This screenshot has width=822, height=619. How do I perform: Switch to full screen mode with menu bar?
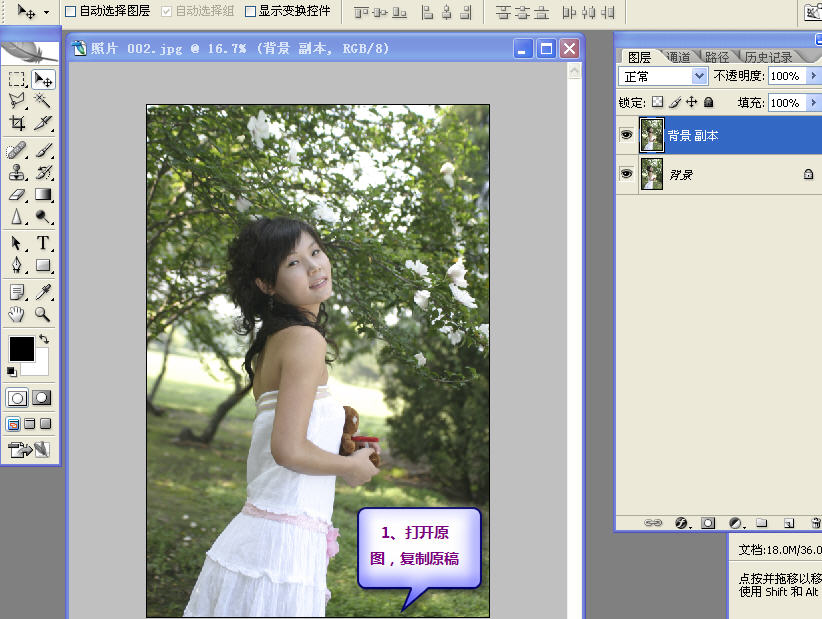tap(30, 423)
